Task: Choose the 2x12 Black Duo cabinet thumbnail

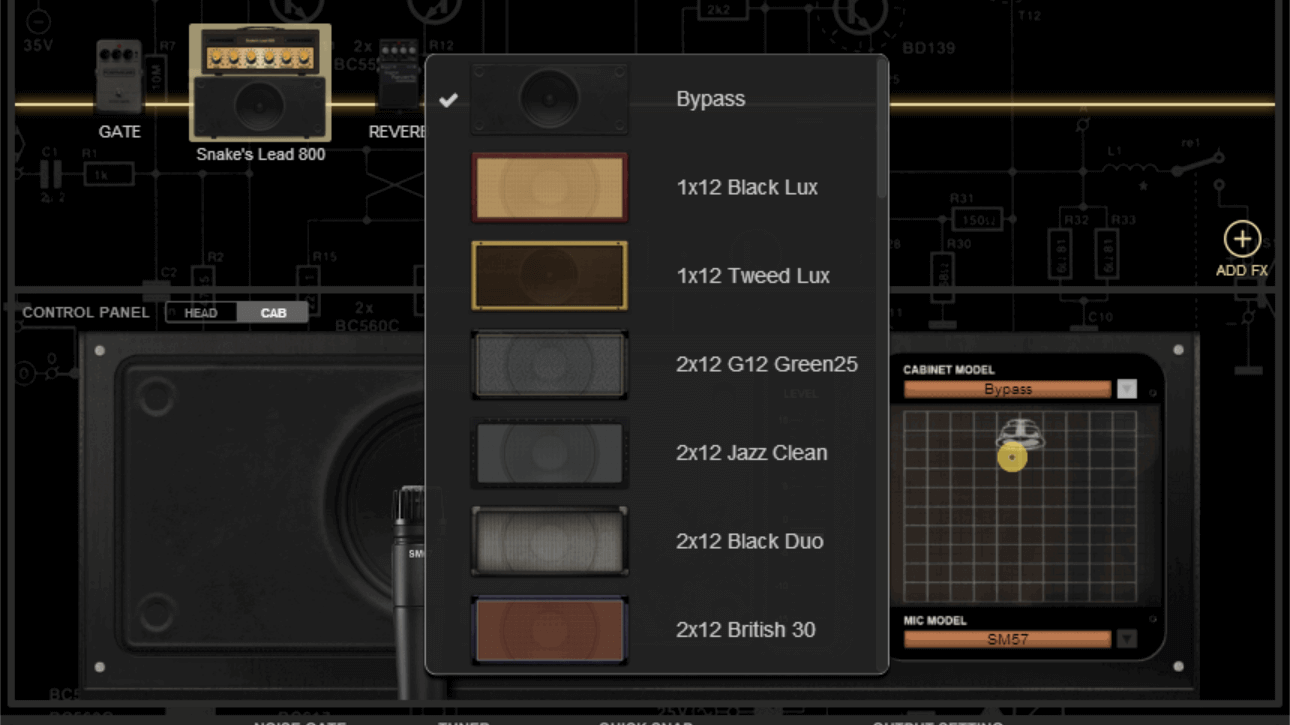Action: pos(550,541)
